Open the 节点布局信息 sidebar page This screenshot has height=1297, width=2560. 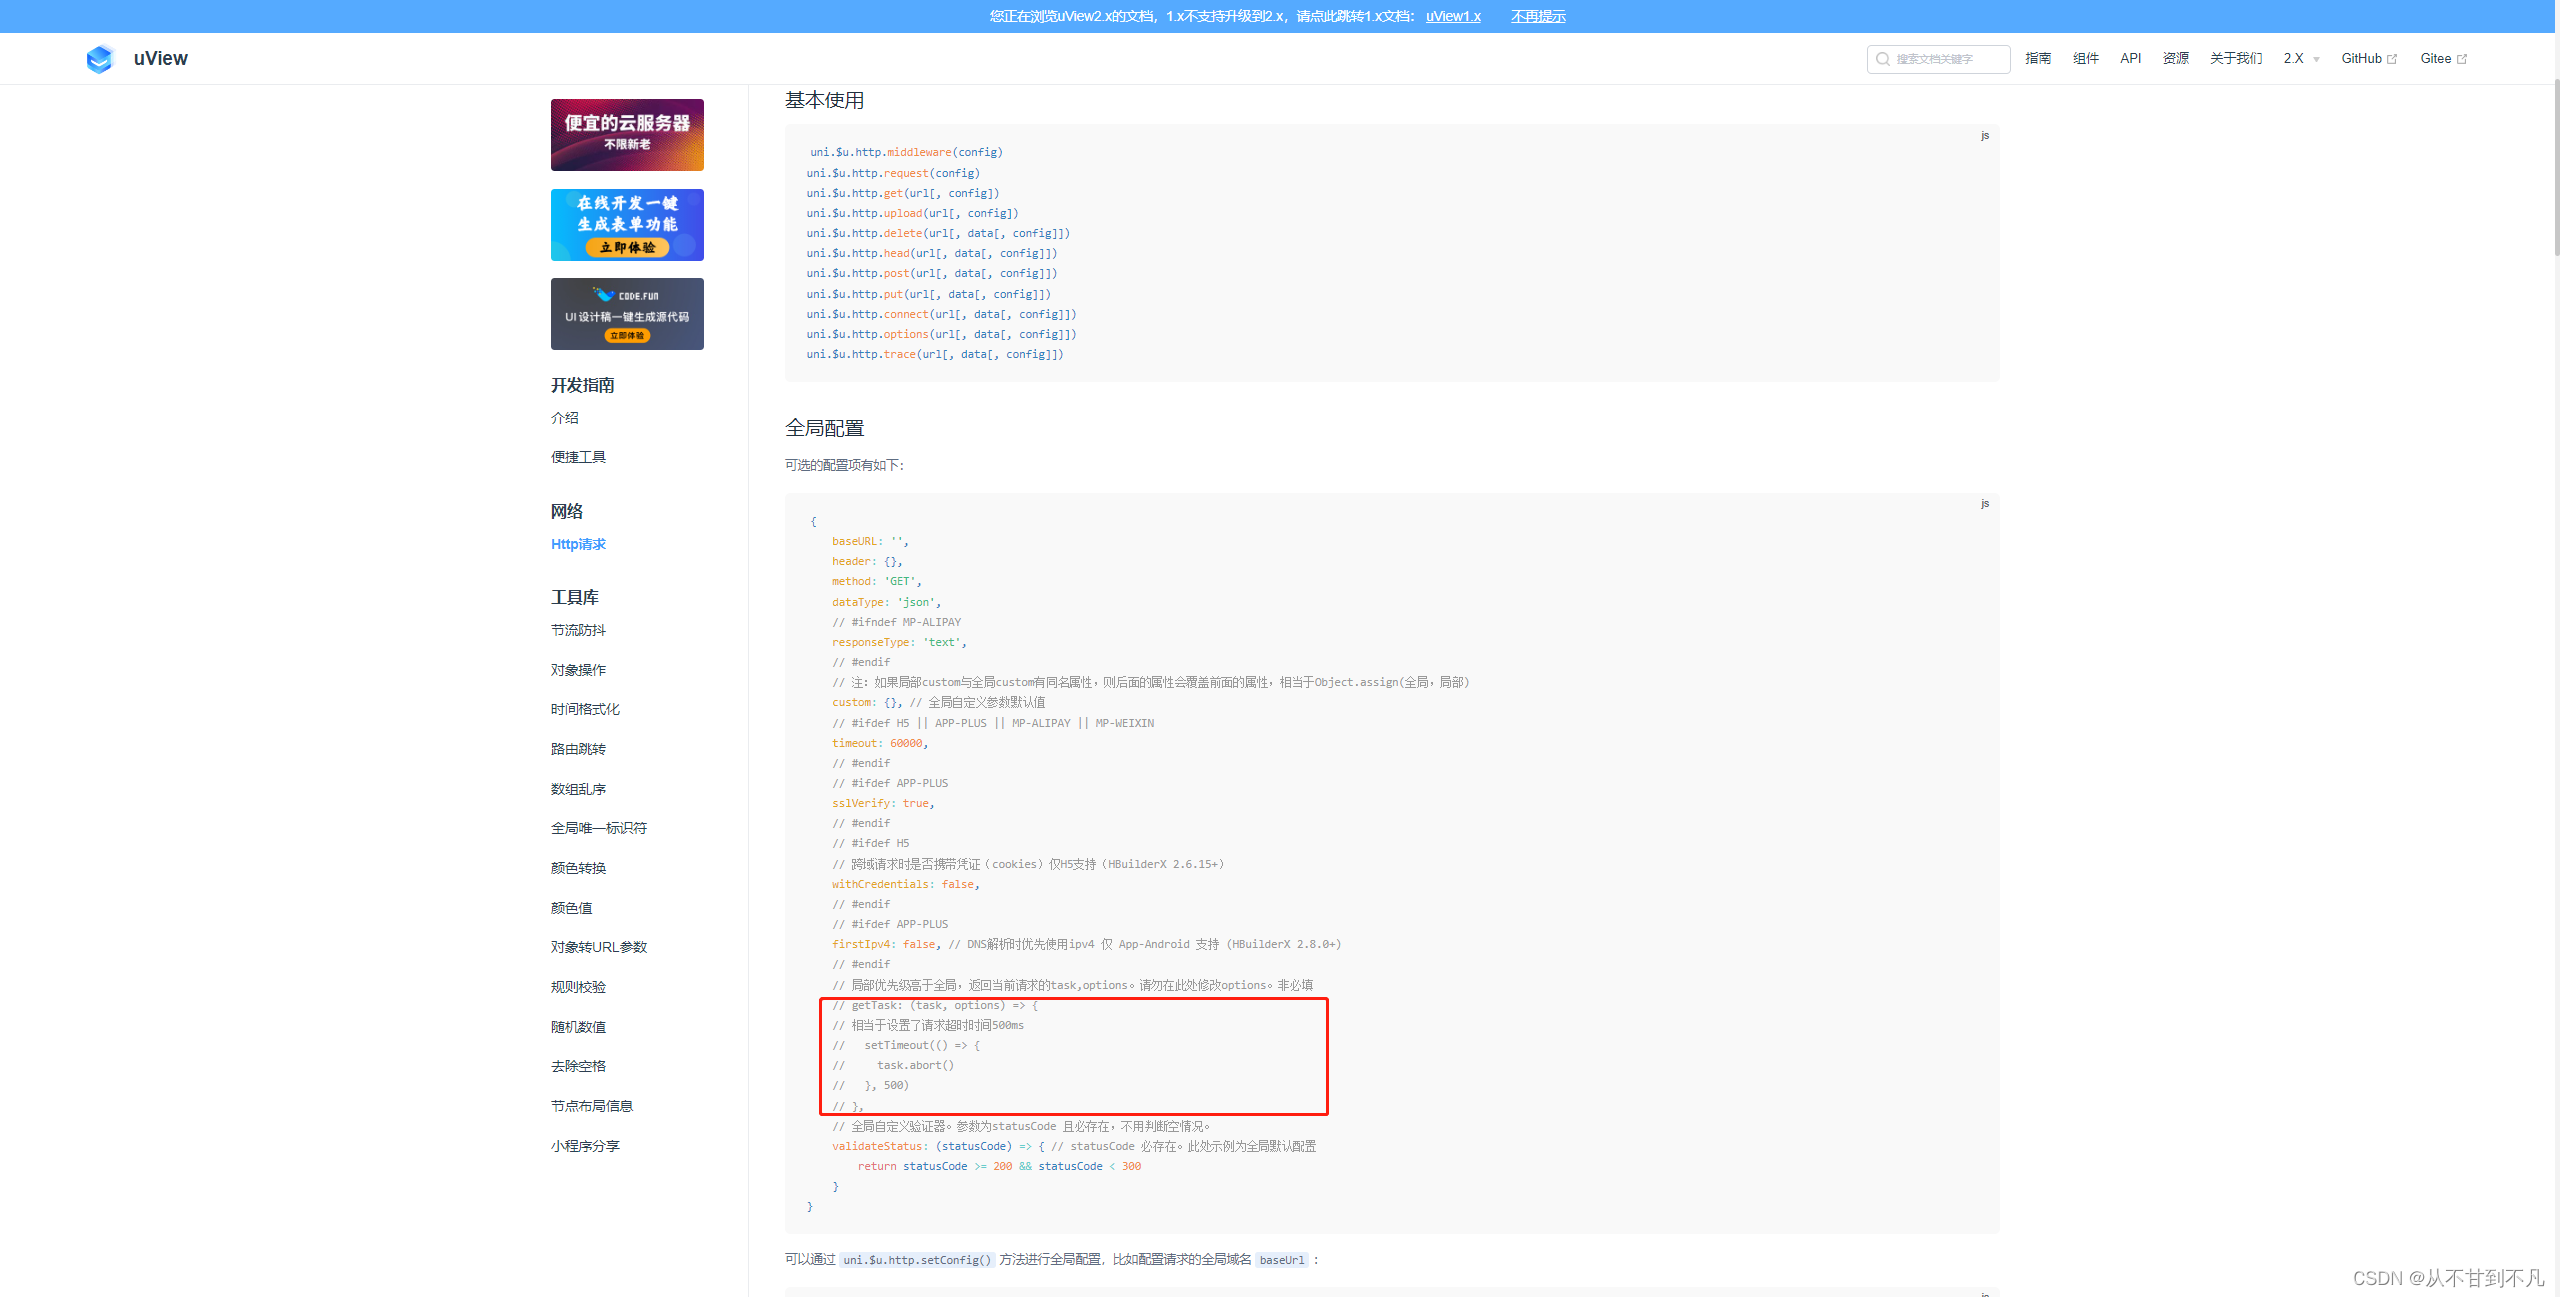pyautogui.click(x=592, y=1106)
